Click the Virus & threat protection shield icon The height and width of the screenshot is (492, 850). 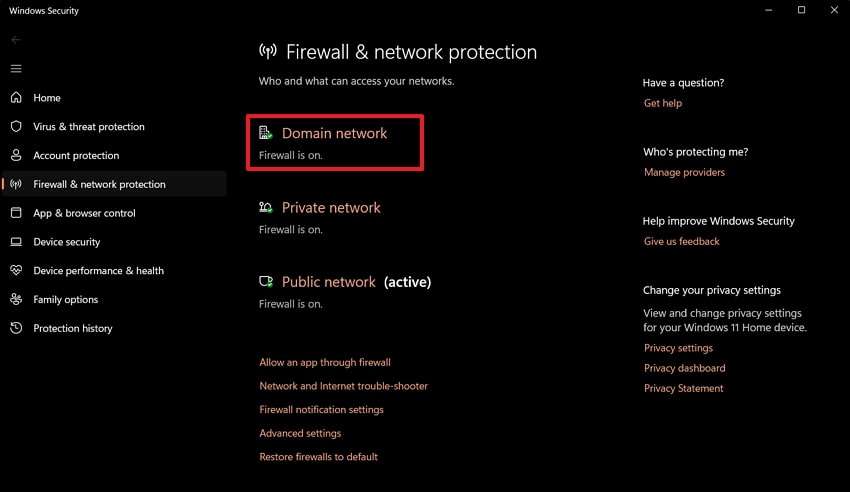[x=15, y=127]
